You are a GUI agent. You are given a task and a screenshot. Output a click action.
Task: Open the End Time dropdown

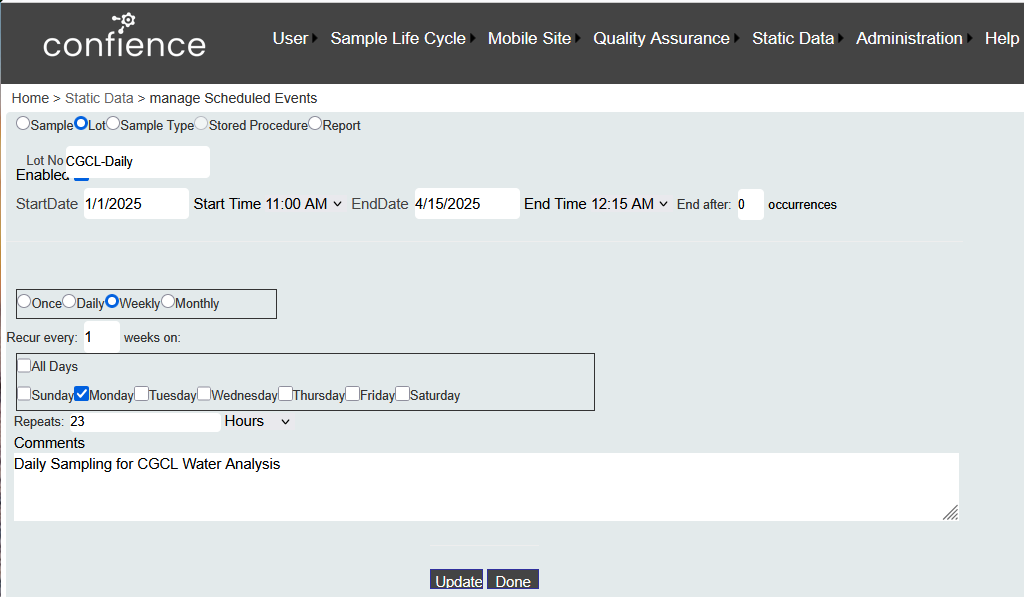click(x=630, y=204)
